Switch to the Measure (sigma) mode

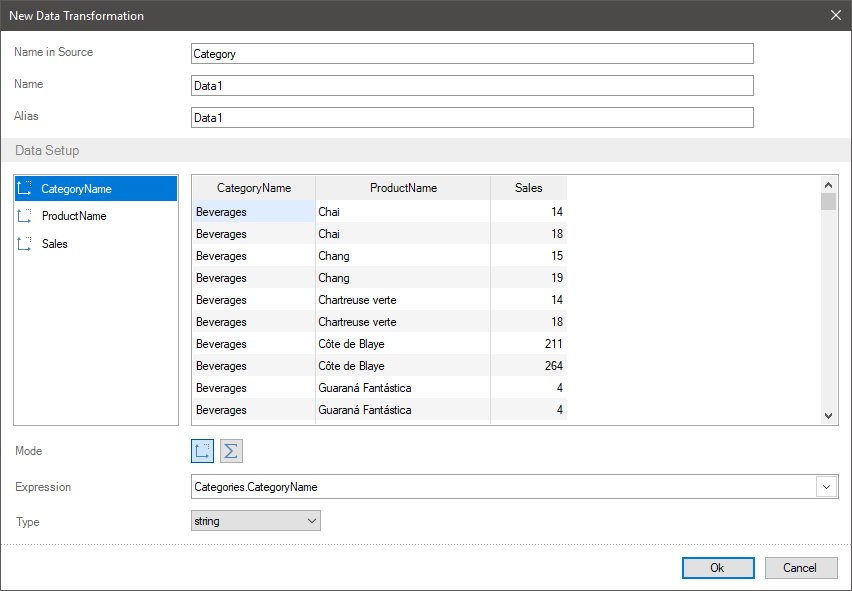point(231,451)
